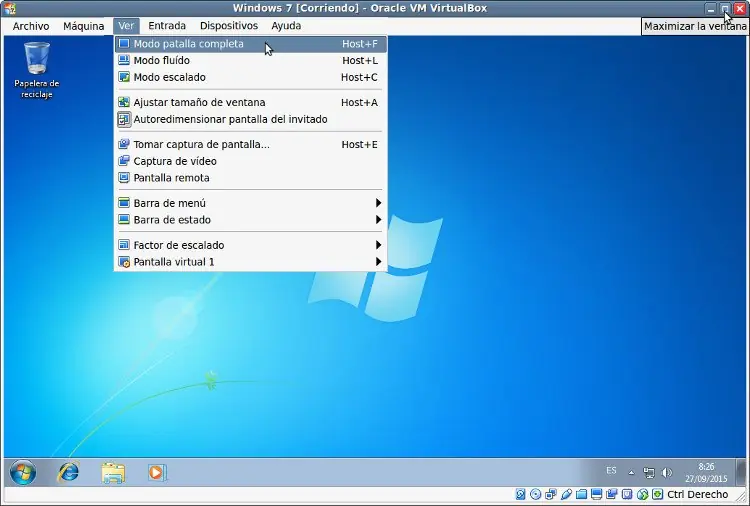
Task: Open the Entrada menu
Action: click(166, 26)
